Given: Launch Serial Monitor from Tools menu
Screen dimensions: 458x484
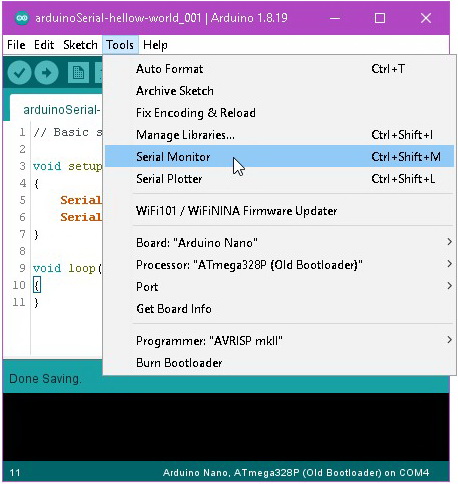Looking at the screenshot, I should (279, 156).
